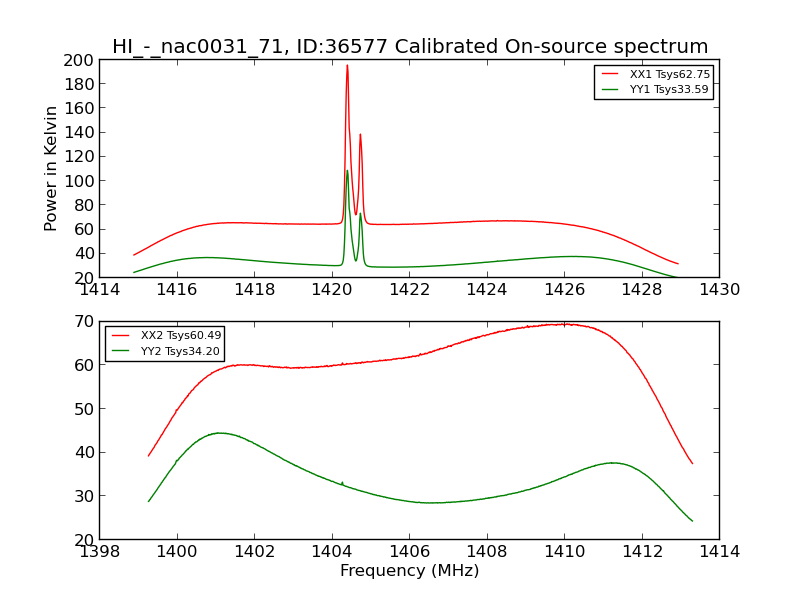This screenshot has height=600, width=800.
Task: Click the '1404' x-axis tick label
Action: tap(332, 552)
